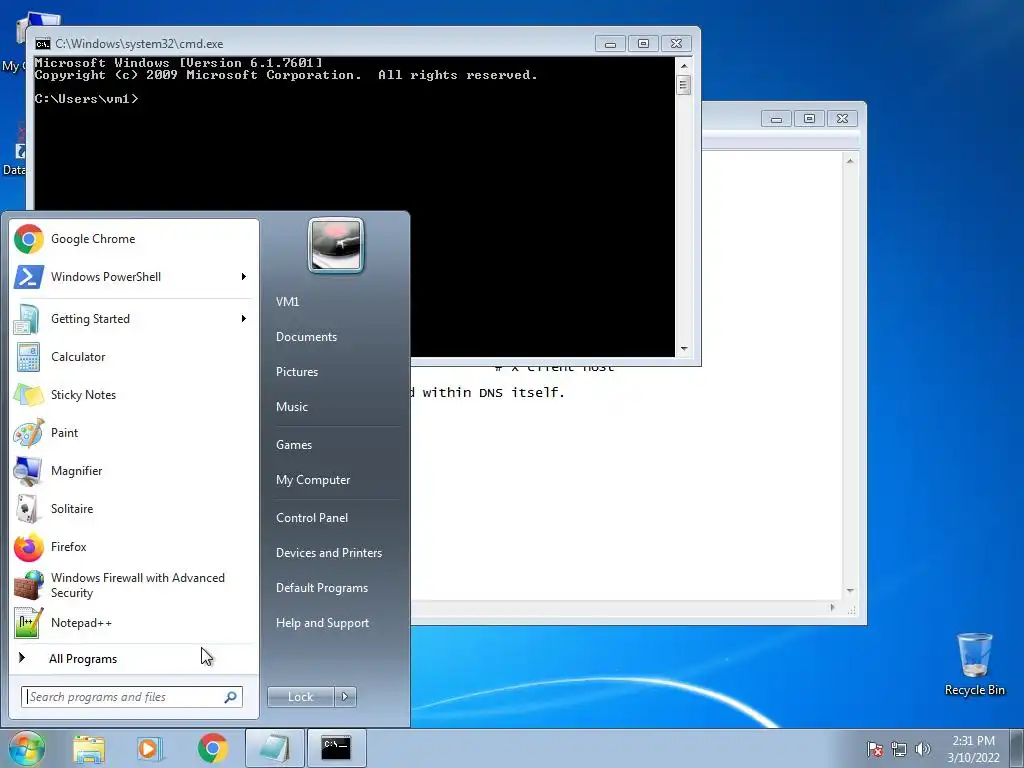Image resolution: width=1024 pixels, height=768 pixels.
Task: Expand All Programs list
Action: click(x=134, y=659)
